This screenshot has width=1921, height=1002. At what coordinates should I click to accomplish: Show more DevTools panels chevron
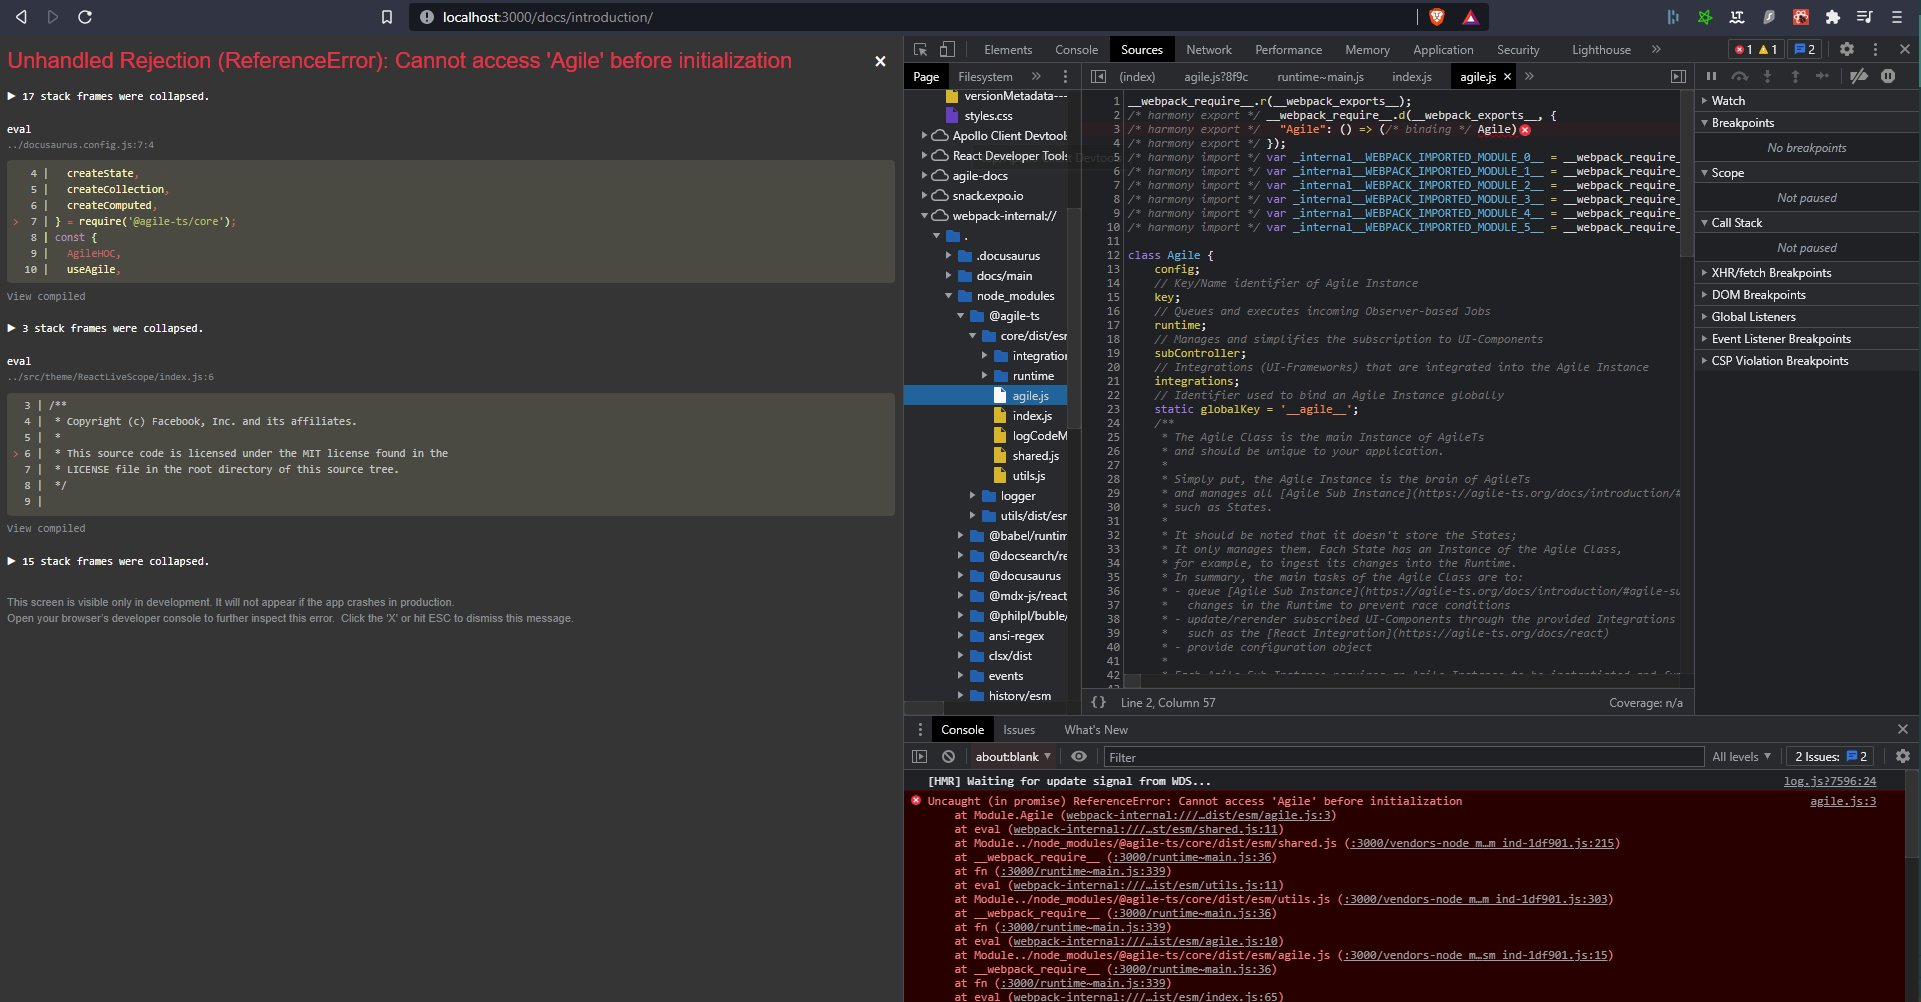pos(1656,49)
